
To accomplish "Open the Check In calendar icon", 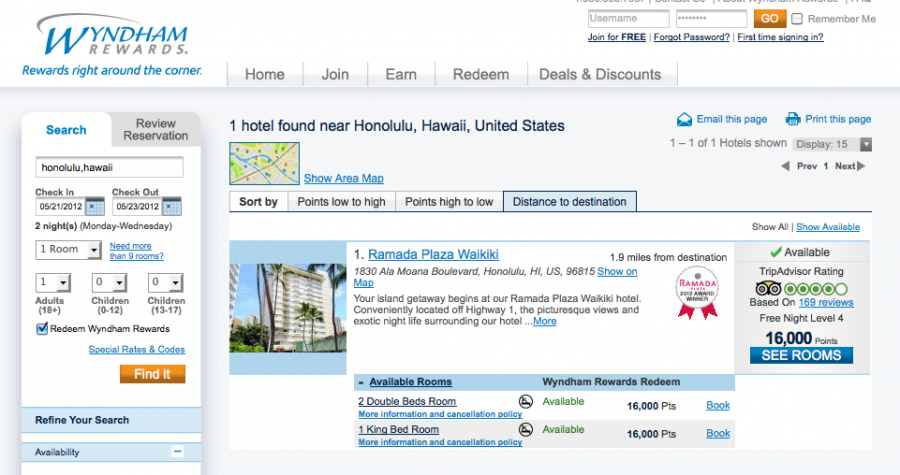I will point(95,207).
